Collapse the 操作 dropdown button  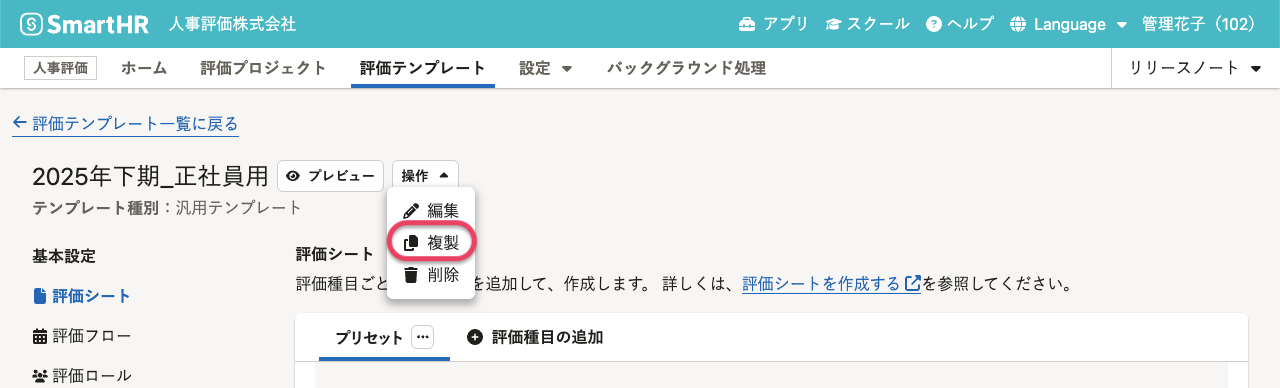pos(425,175)
